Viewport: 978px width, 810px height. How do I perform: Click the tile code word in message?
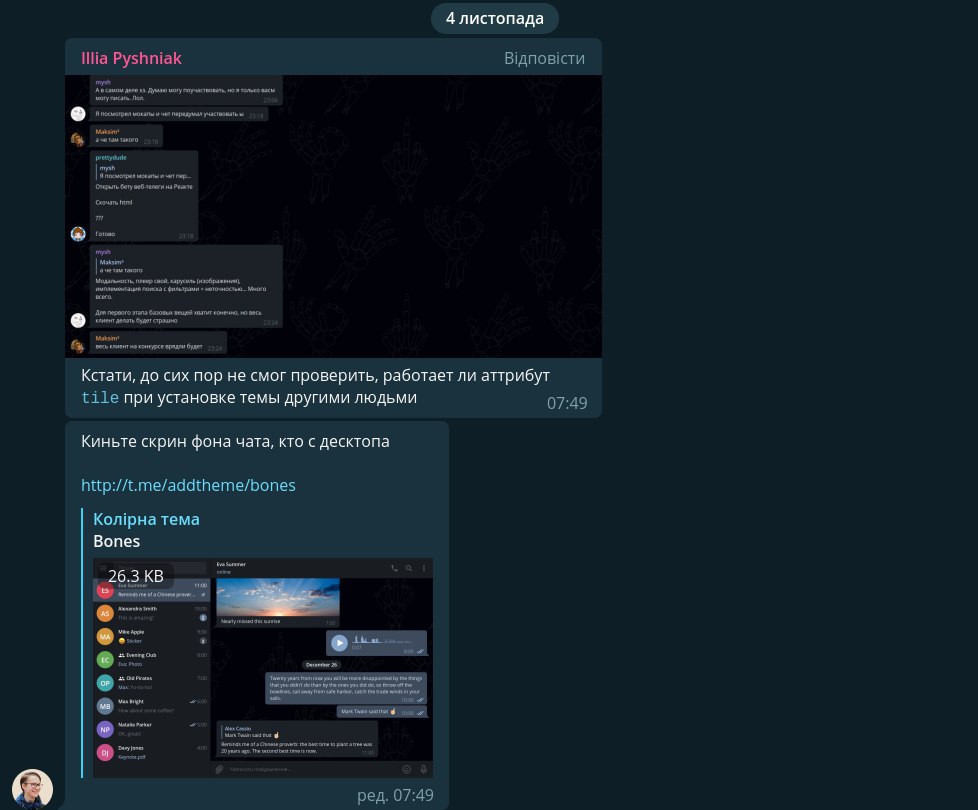(100, 398)
